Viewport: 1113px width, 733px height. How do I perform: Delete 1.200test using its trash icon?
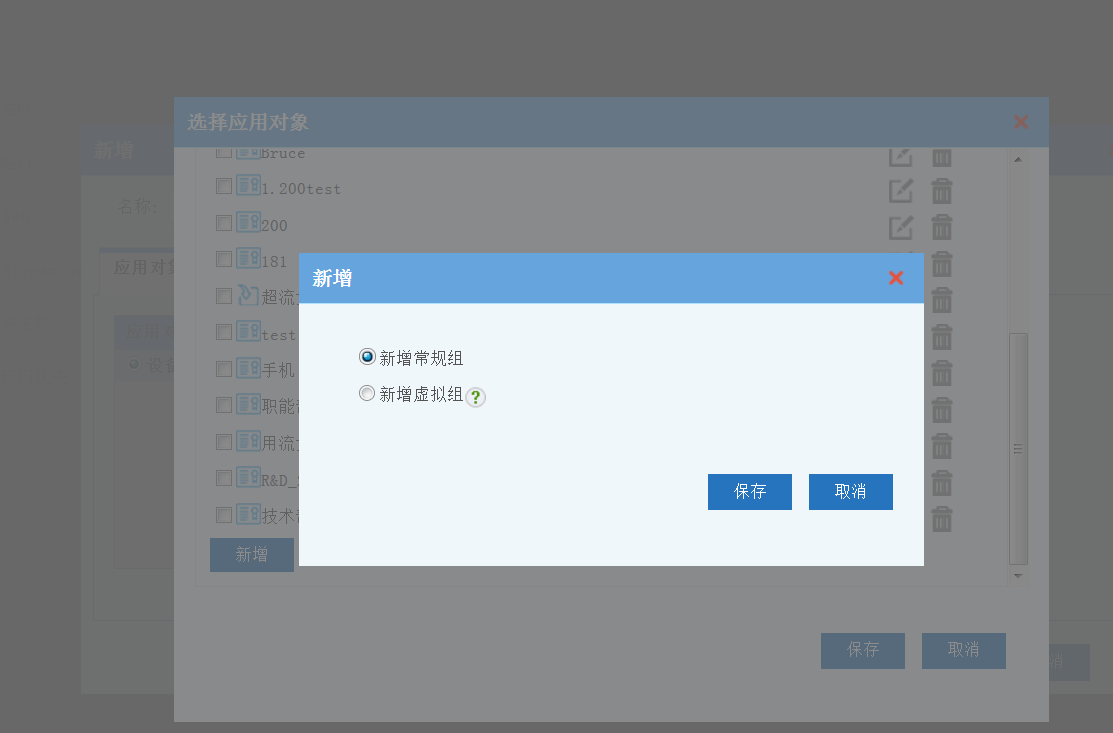tap(942, 190)
